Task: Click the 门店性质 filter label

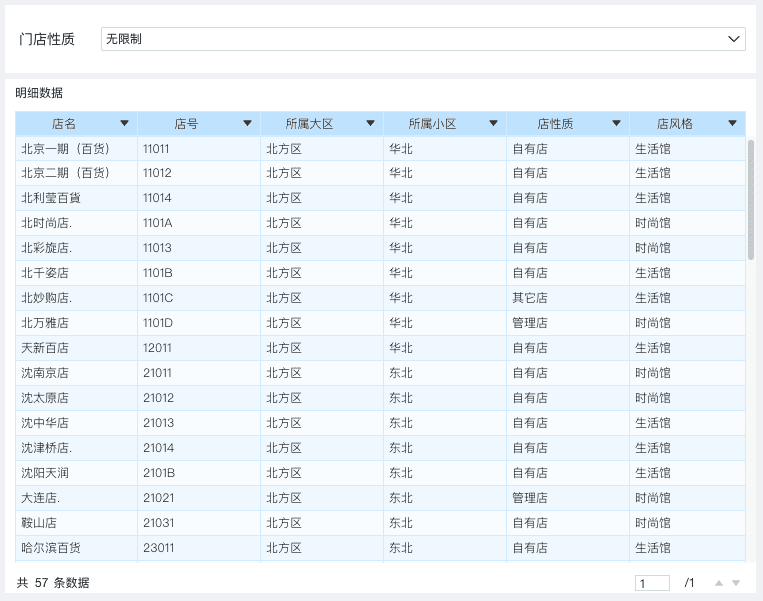Action: (47, 39)
